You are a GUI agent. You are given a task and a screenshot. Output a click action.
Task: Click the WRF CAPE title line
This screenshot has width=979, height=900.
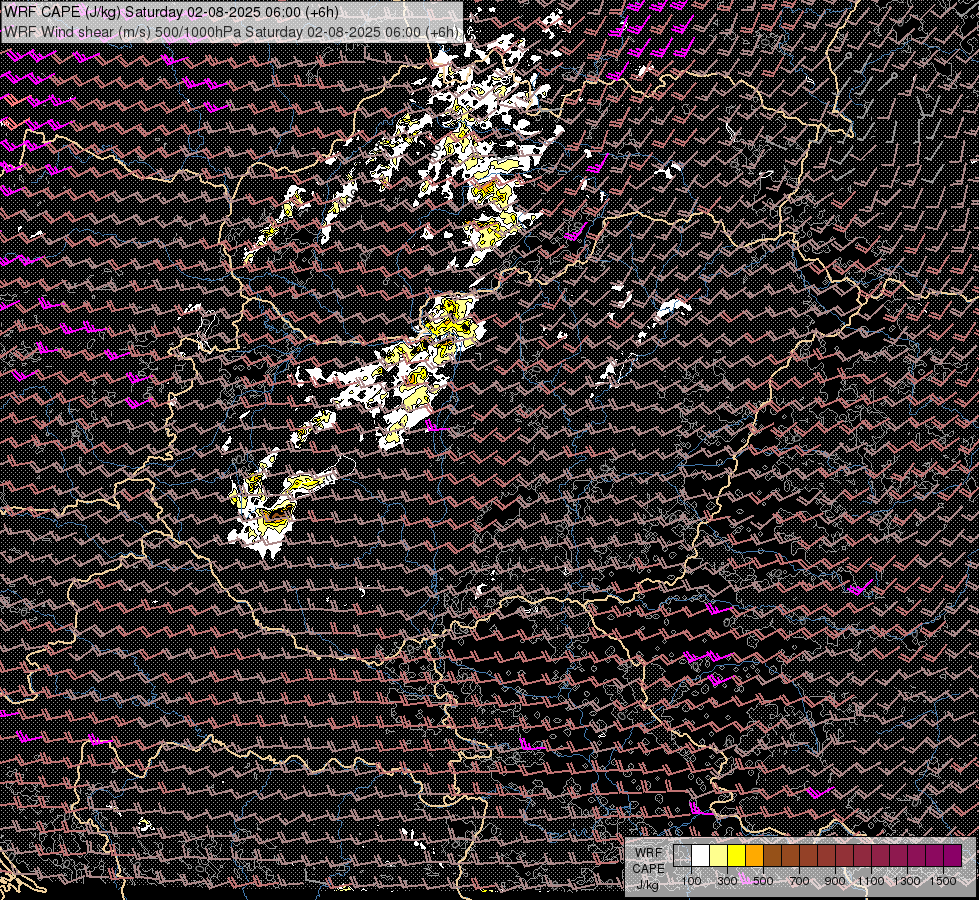(x=171, y=12)
